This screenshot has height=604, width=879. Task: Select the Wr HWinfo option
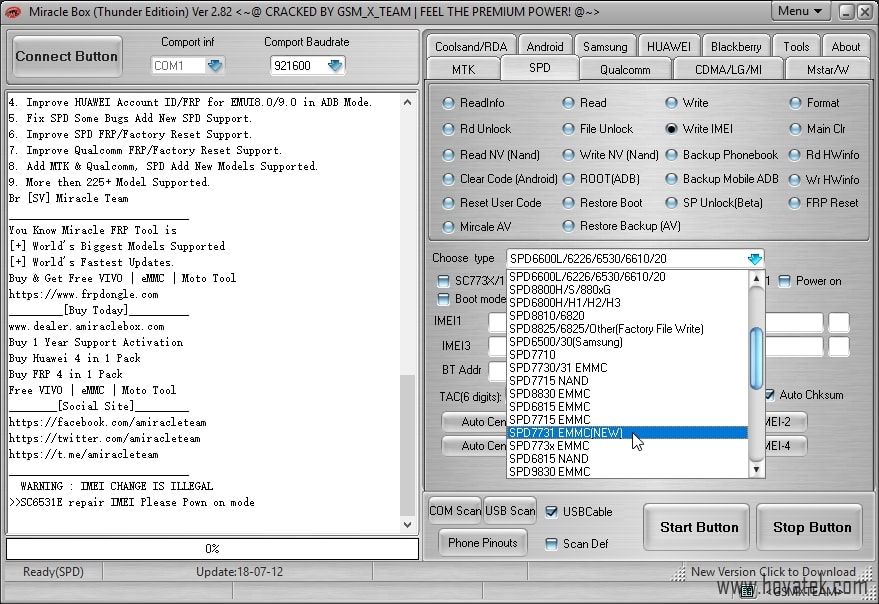pyautogui.click(x=824, y=179)
